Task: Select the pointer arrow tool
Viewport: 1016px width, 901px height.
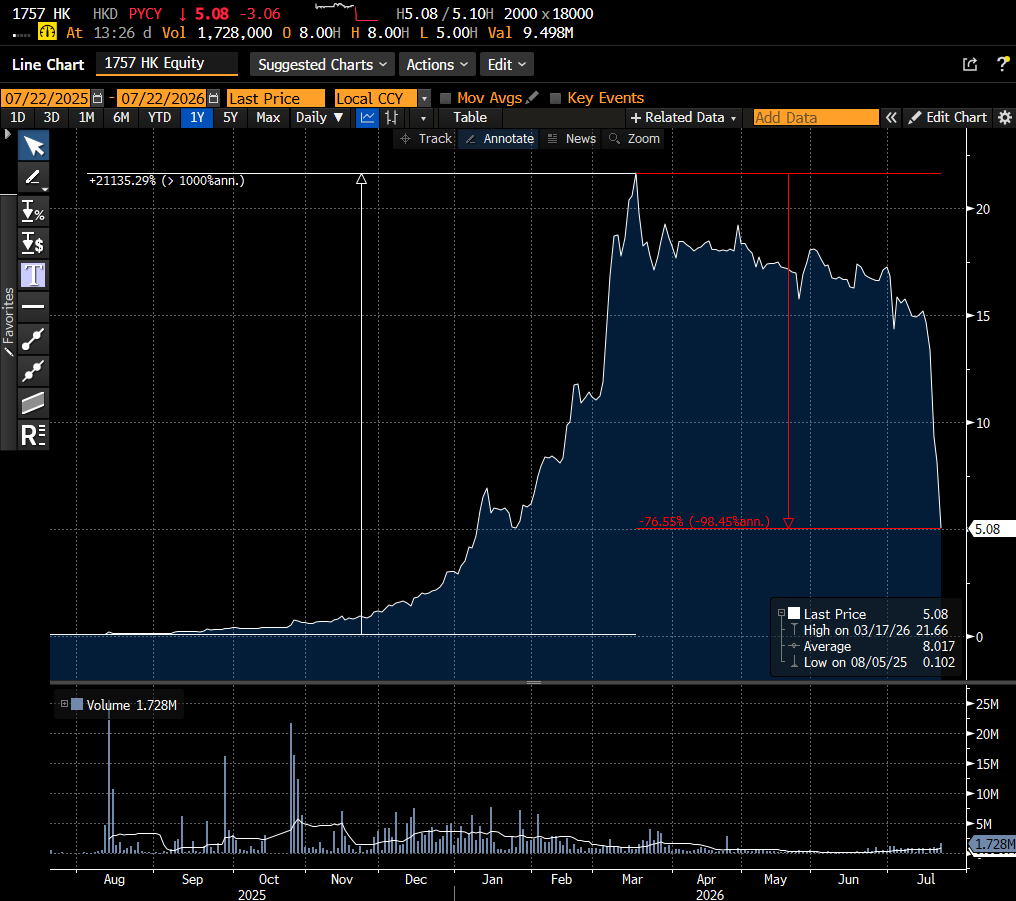Action: pos(33,146)
